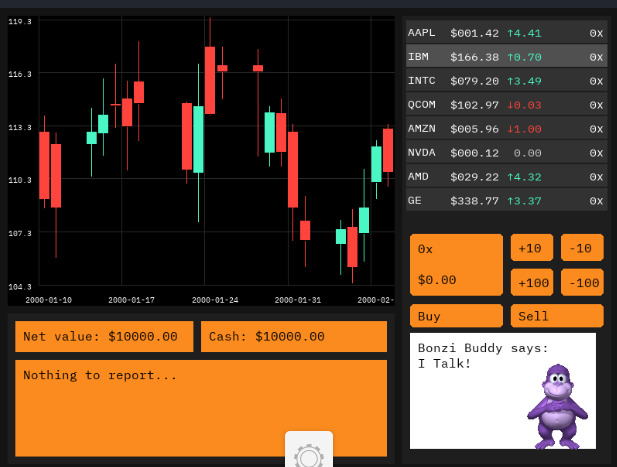617x467 pixels.
Task: Select the GE stock row
Action: tap(506, 201)
